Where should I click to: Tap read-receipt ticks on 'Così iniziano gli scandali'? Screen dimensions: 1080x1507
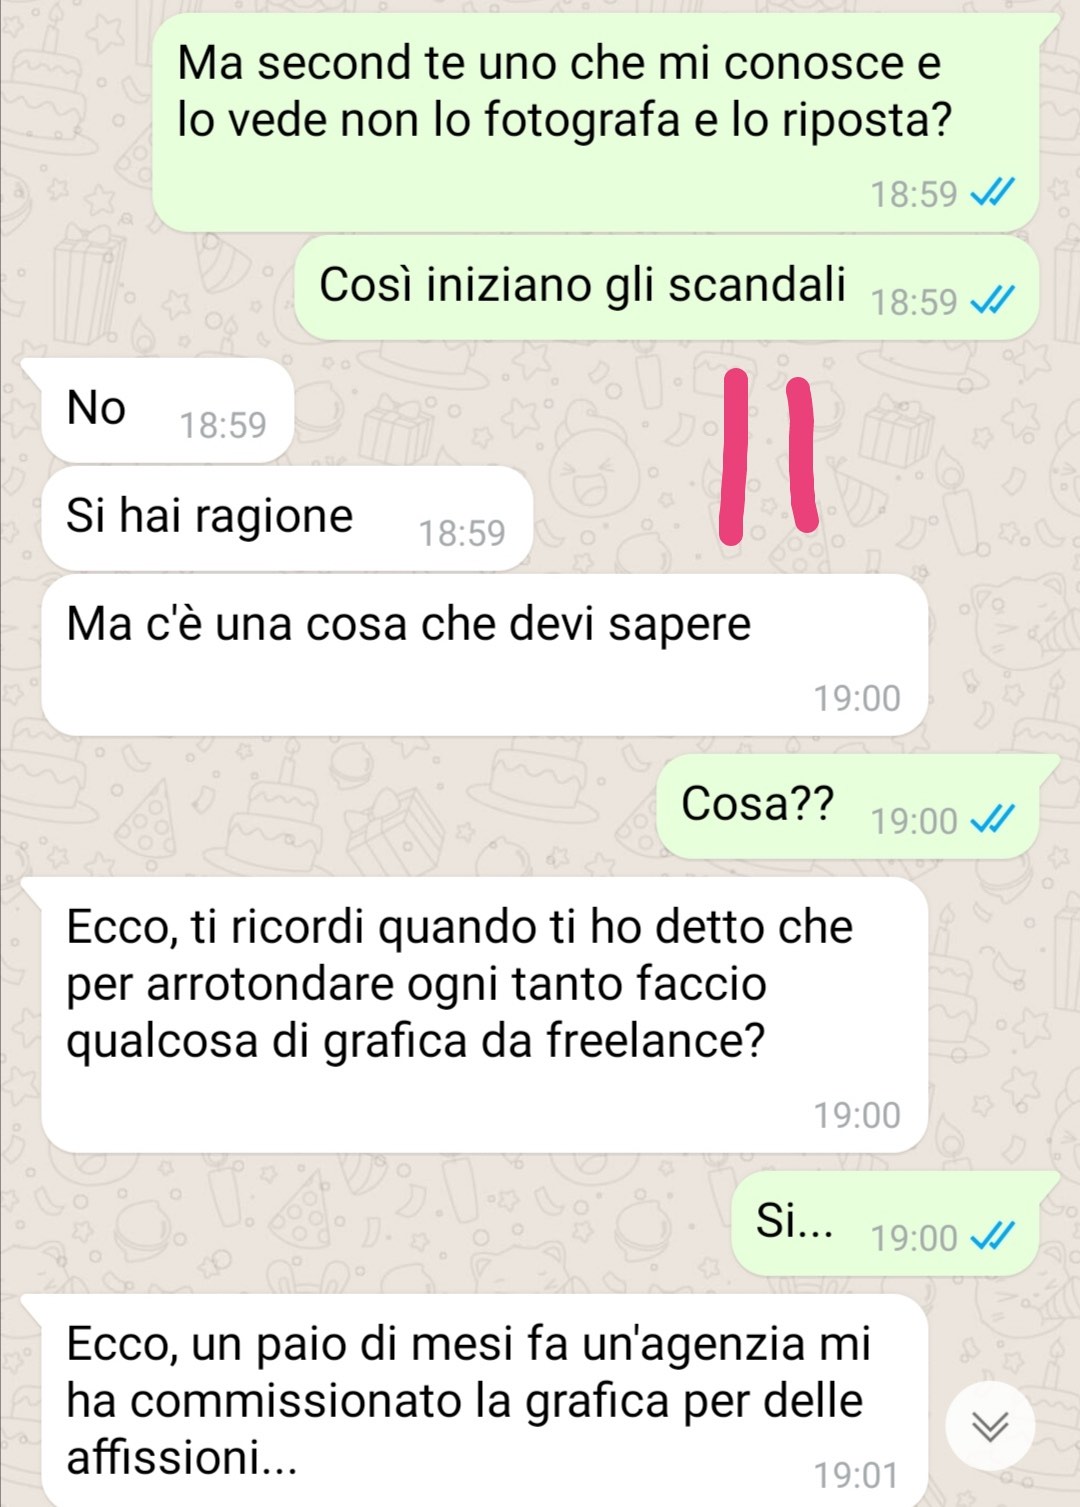(x=994, y=300)
